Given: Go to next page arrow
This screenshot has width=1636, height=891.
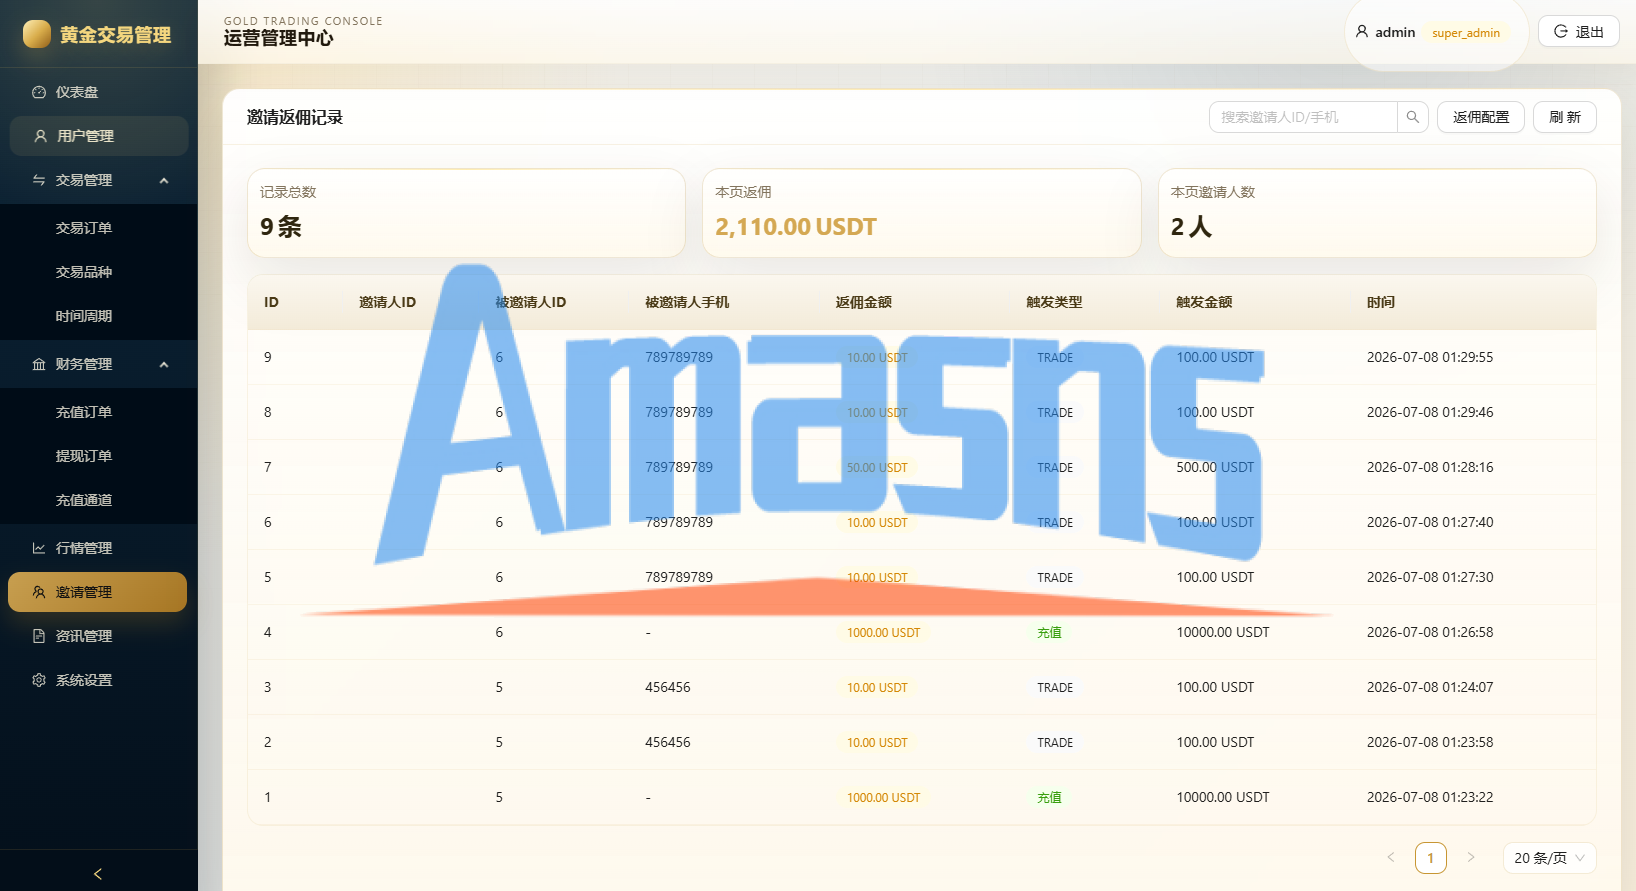Looking at the screenshot, I should pyautogui.click(x=1471, y=857).
